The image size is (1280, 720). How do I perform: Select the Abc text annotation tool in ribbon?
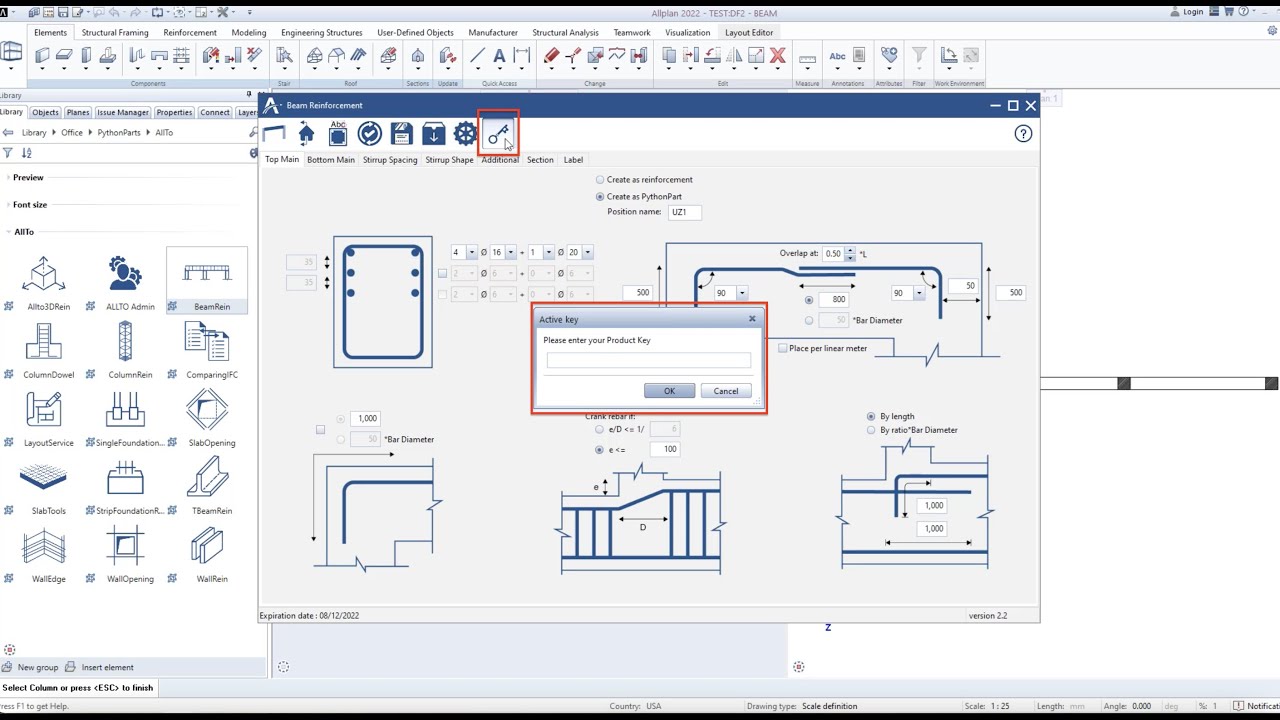[x=837, y=56]
